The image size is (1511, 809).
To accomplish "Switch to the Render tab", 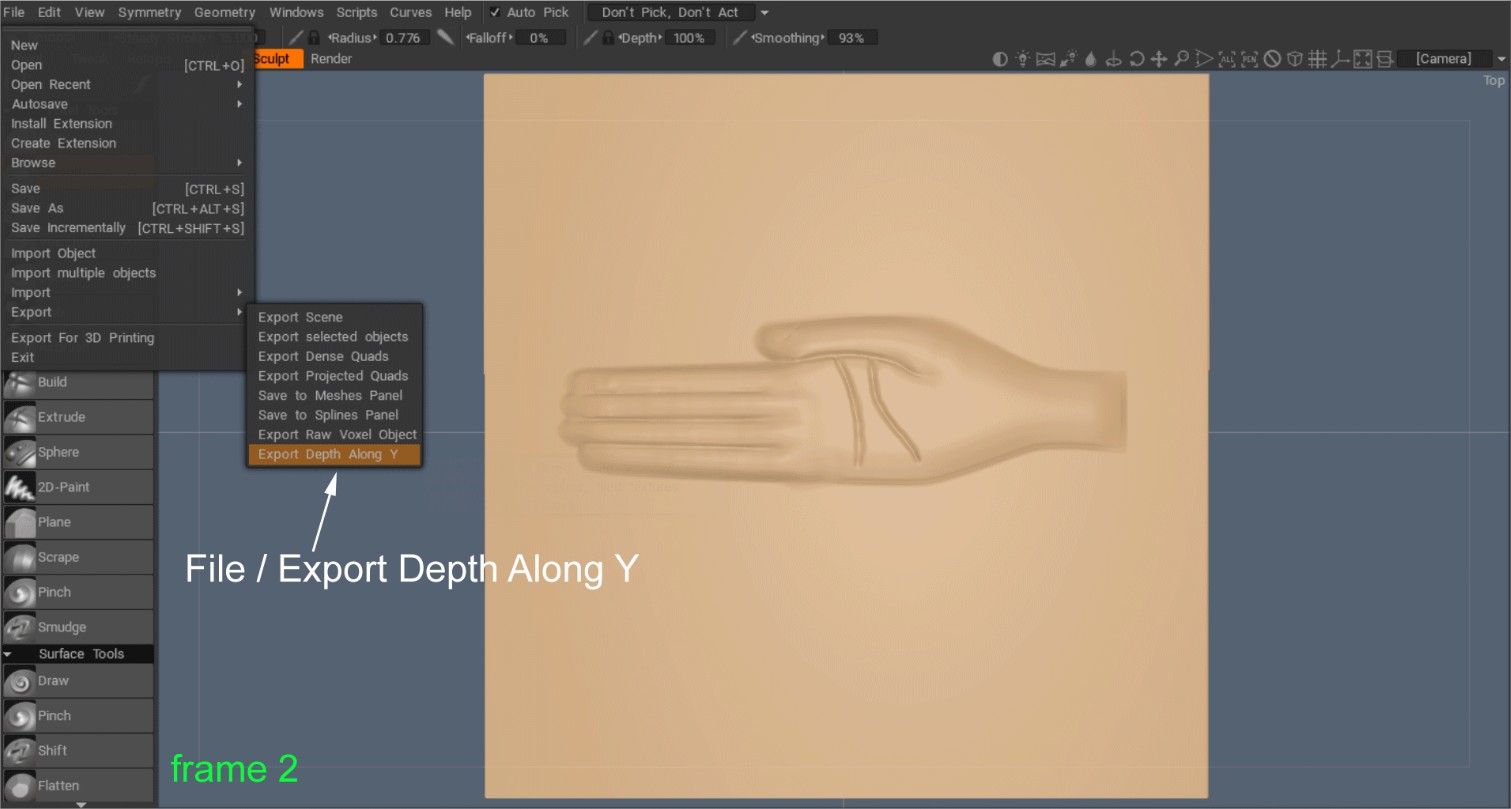I will tap(330, 58).
